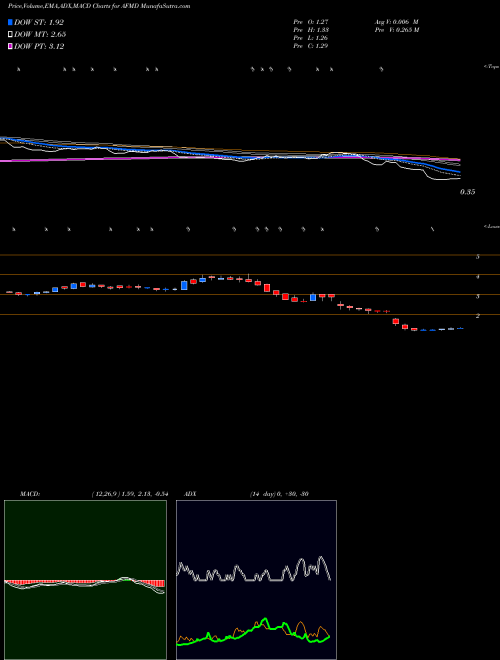Image resolution: width=500 pixels, height=660 pixels.
Task: Click the ADX '(14 day)' parameter values
Action: (x=279, y=494)
